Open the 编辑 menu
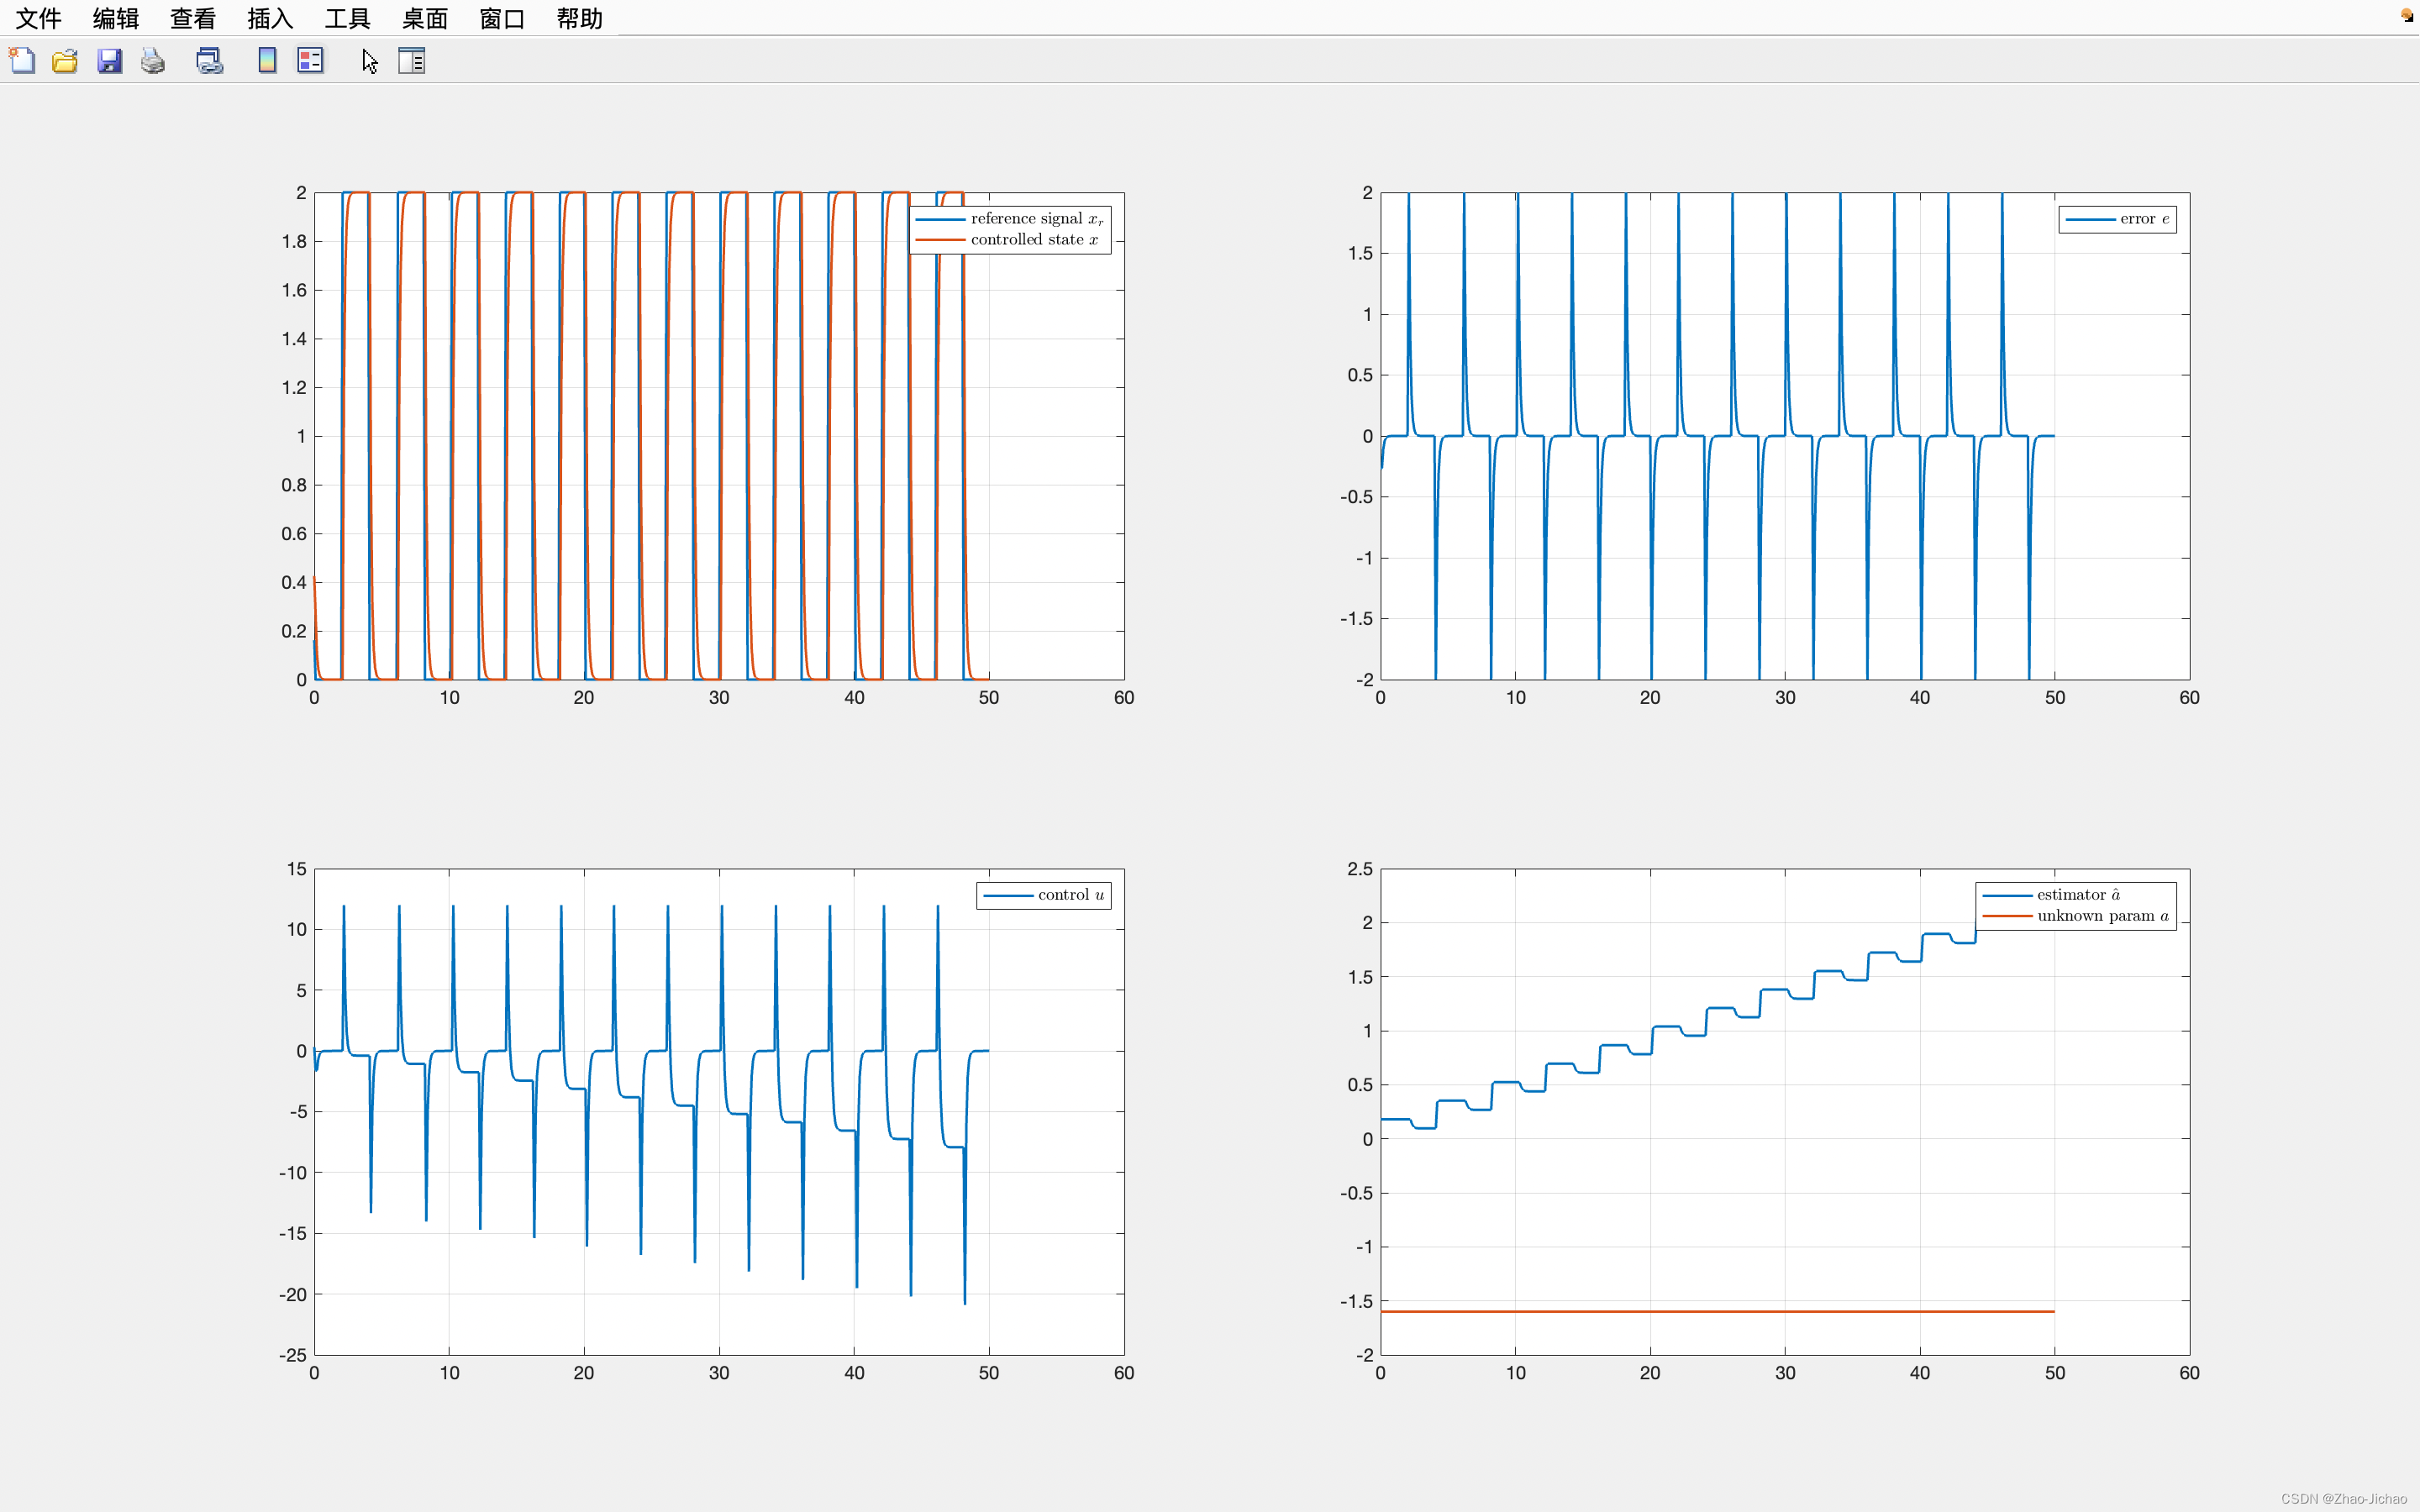 (x=115, y=18)
